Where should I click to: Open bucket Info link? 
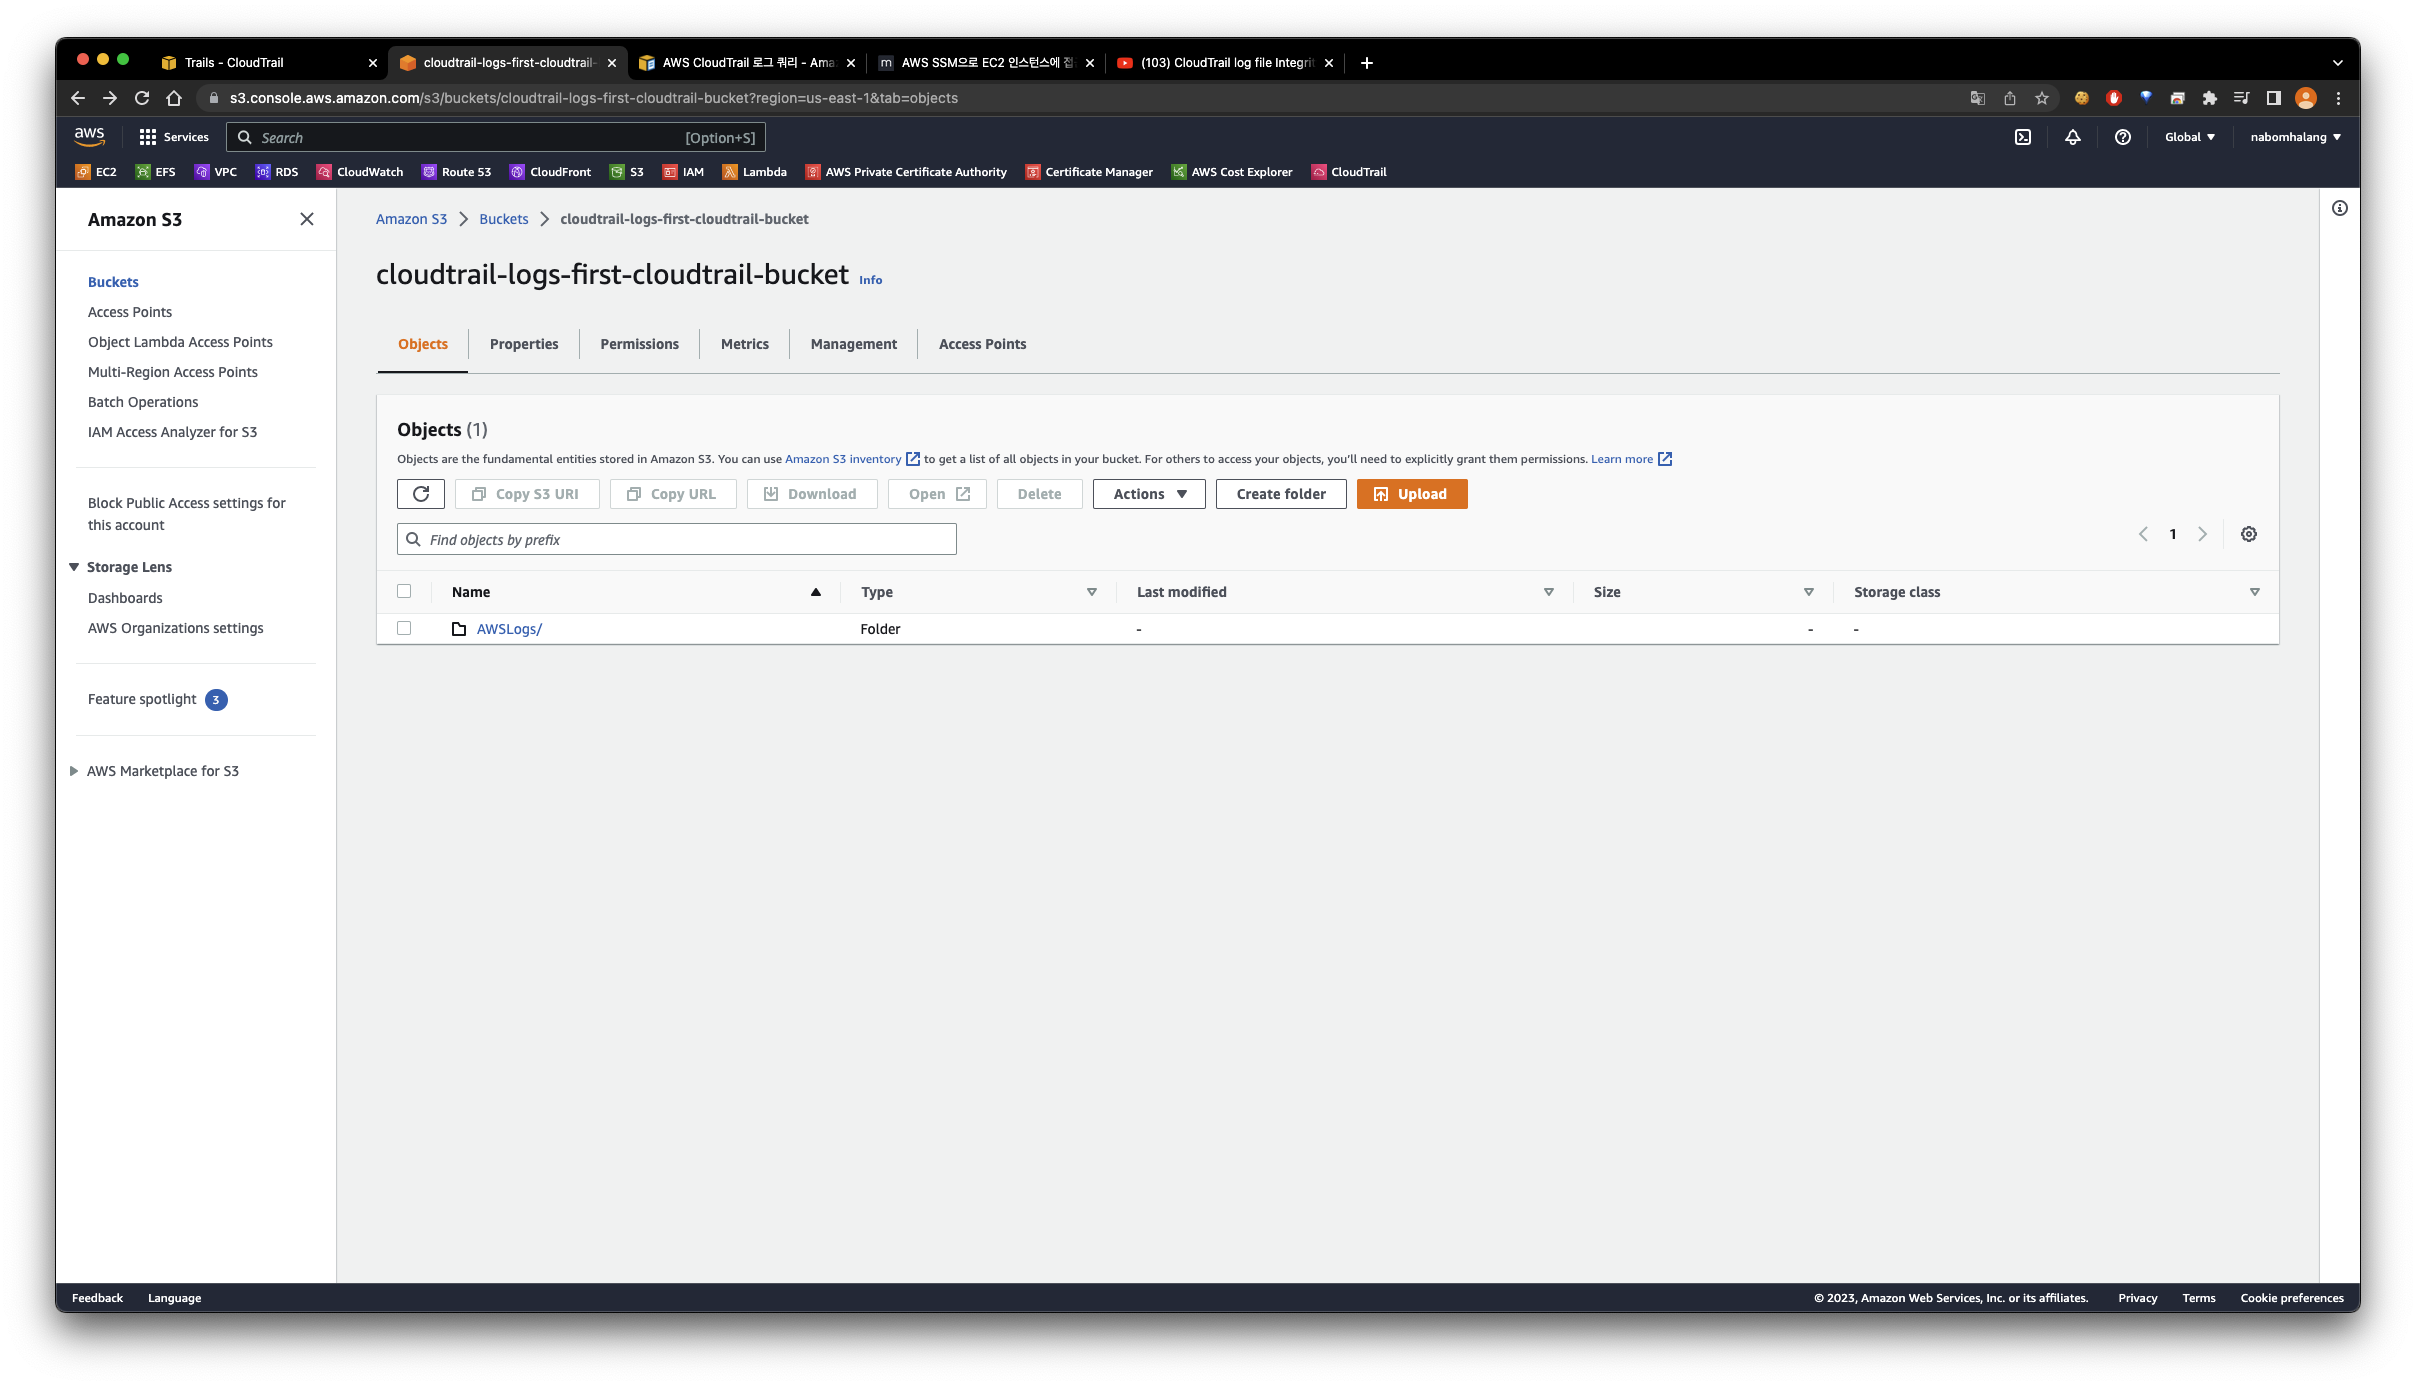[x=870, y=280]
